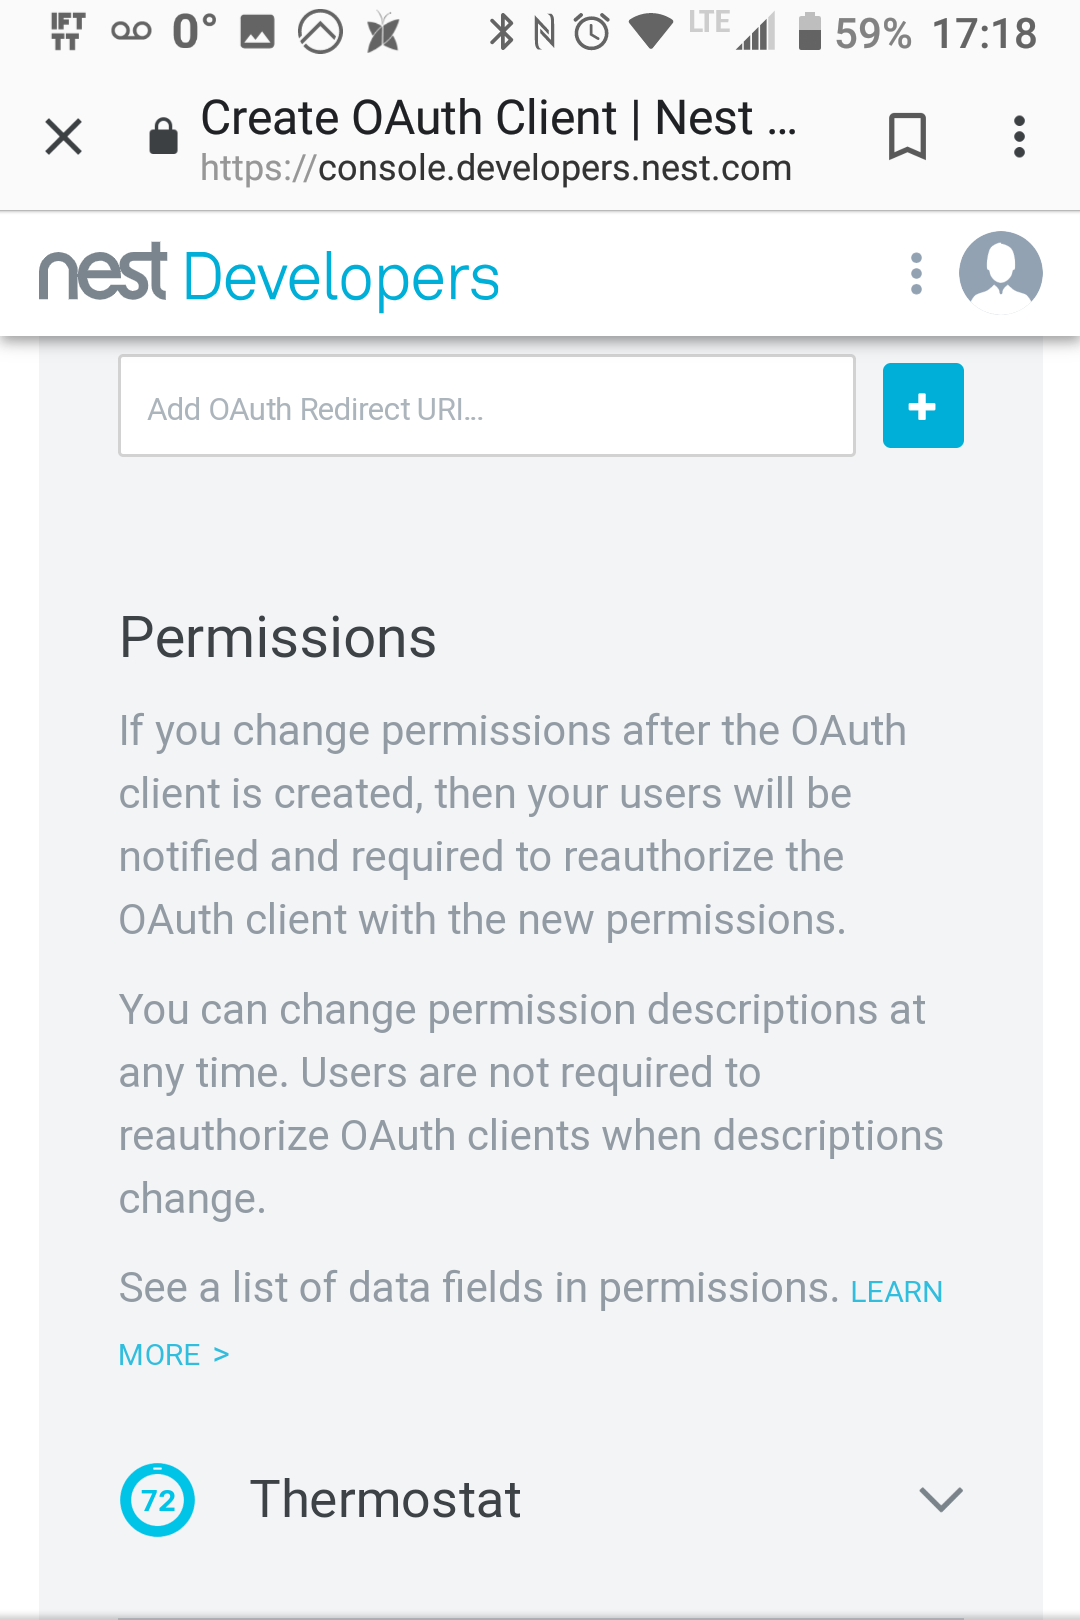Close the browser custom tab
The width and height of the screenshot is (1080, 1620).
coord(64,137)
